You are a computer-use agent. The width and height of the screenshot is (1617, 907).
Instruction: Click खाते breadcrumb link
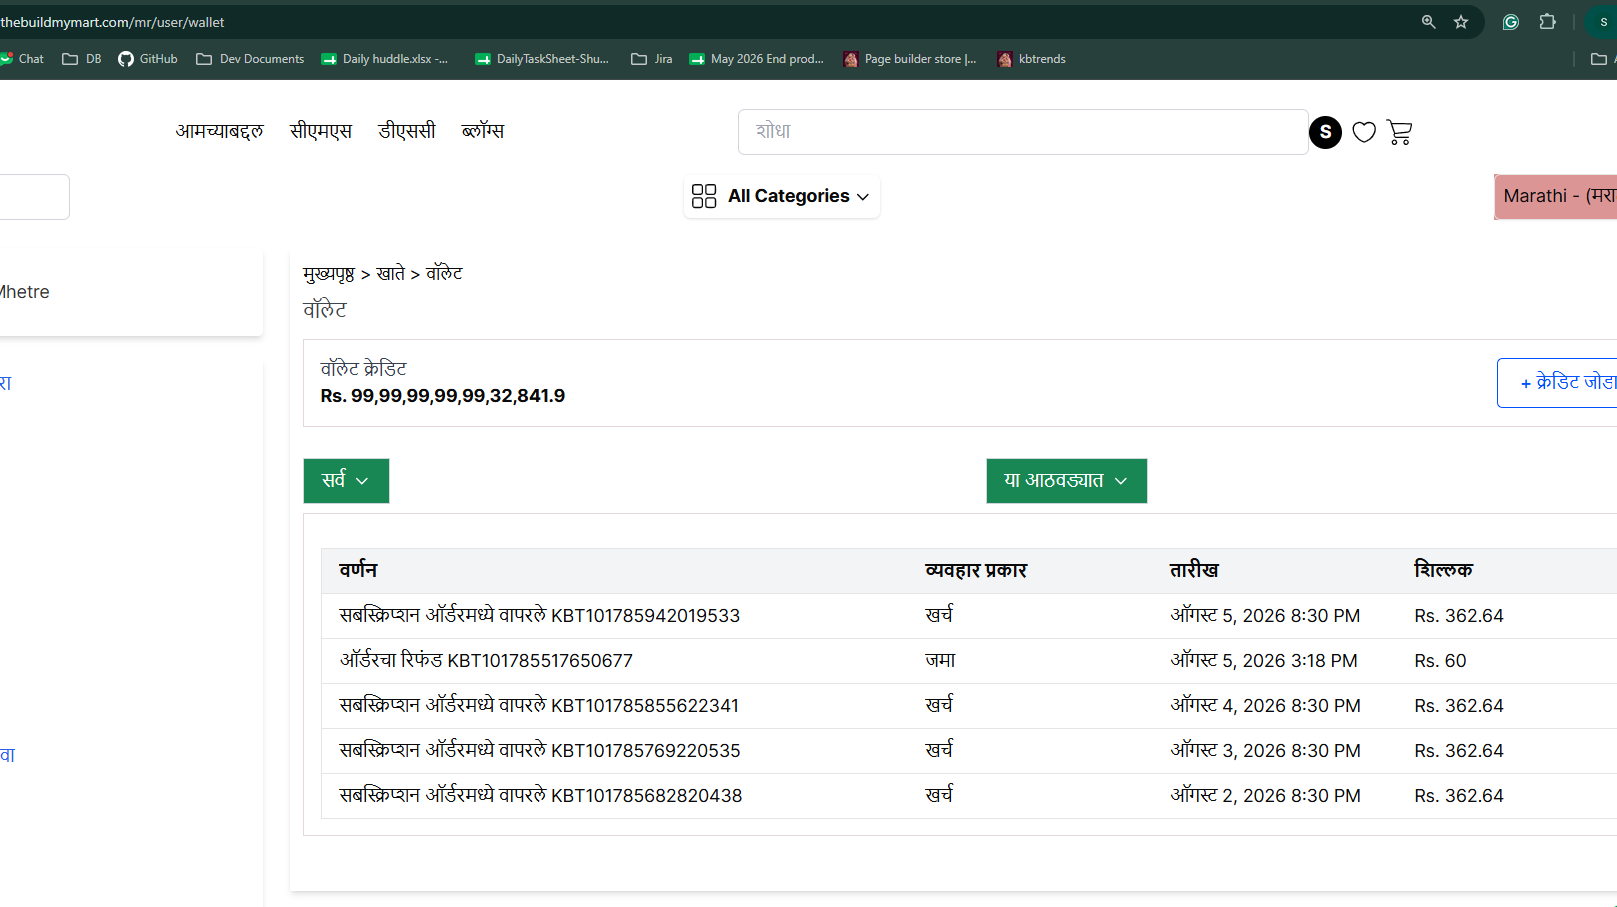pyautogui.click(x=391, y=273)
